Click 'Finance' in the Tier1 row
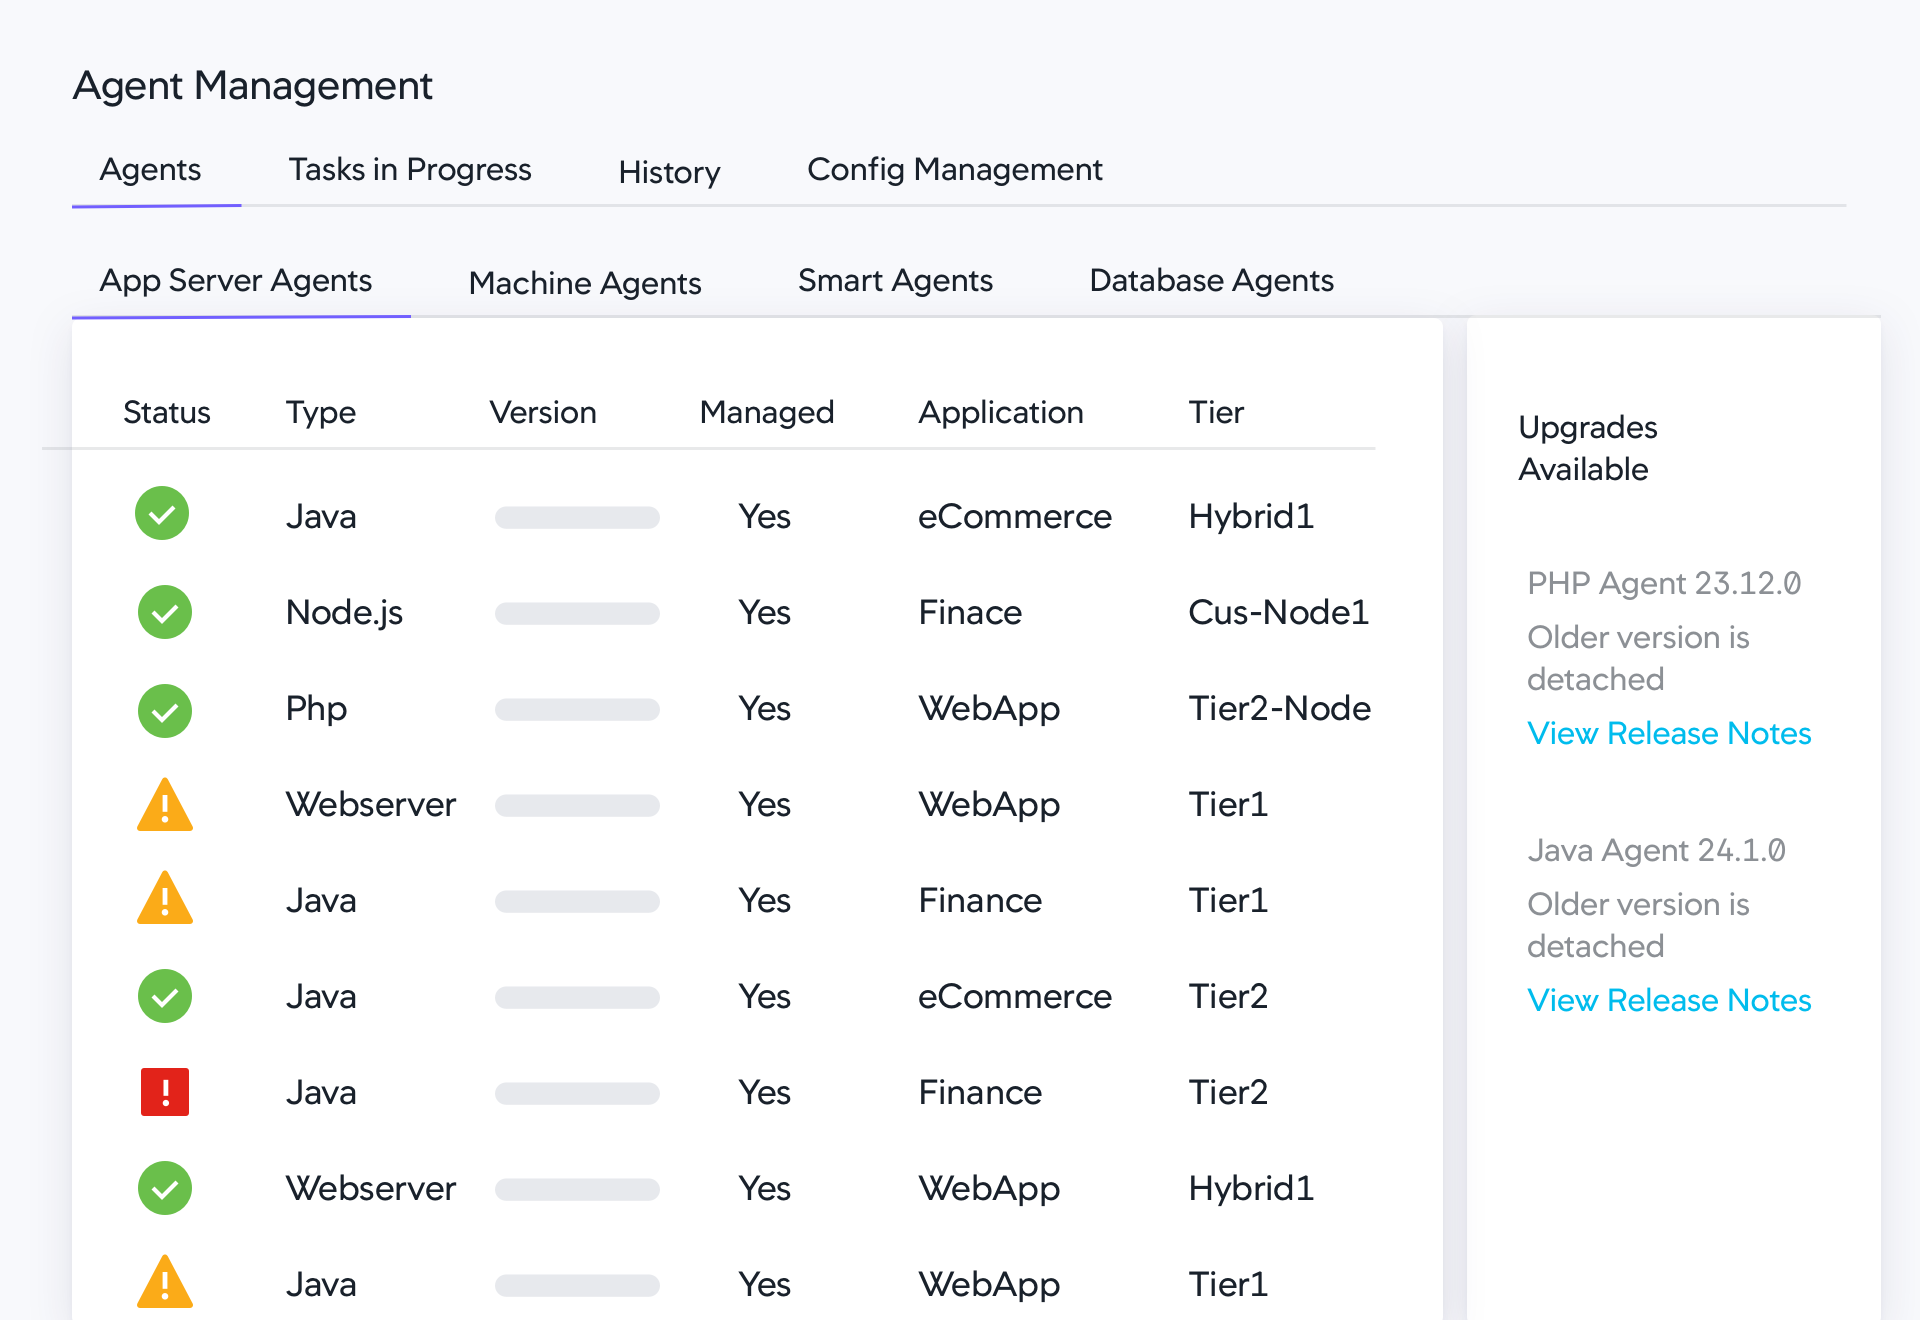 (x=980, y=901)
